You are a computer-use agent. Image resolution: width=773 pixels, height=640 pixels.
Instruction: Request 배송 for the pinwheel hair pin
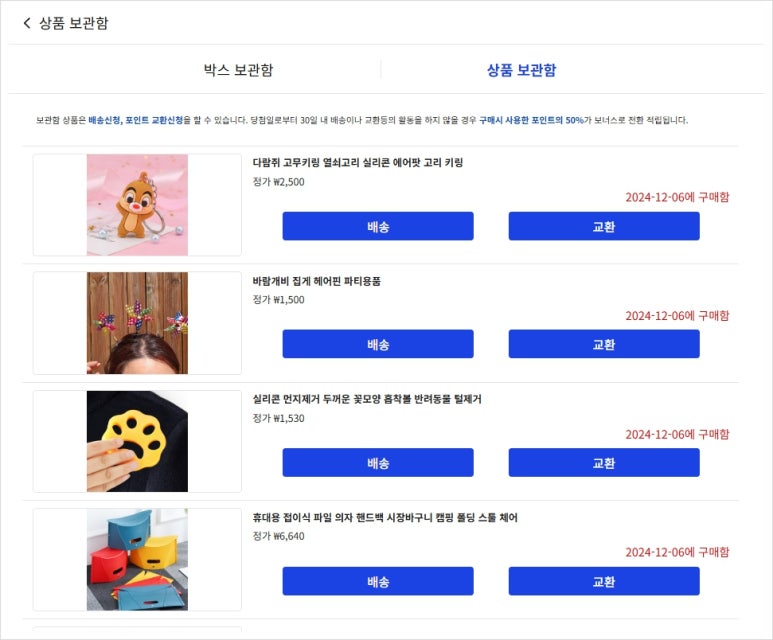(377, 344)
